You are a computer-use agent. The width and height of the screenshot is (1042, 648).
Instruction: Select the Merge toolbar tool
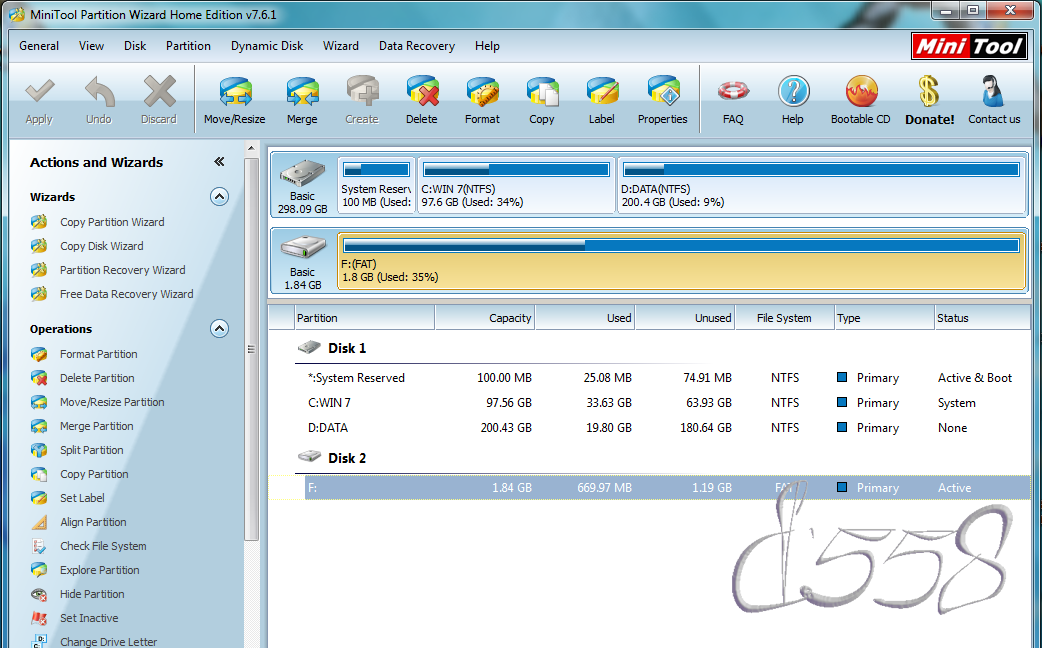point(302,100)
